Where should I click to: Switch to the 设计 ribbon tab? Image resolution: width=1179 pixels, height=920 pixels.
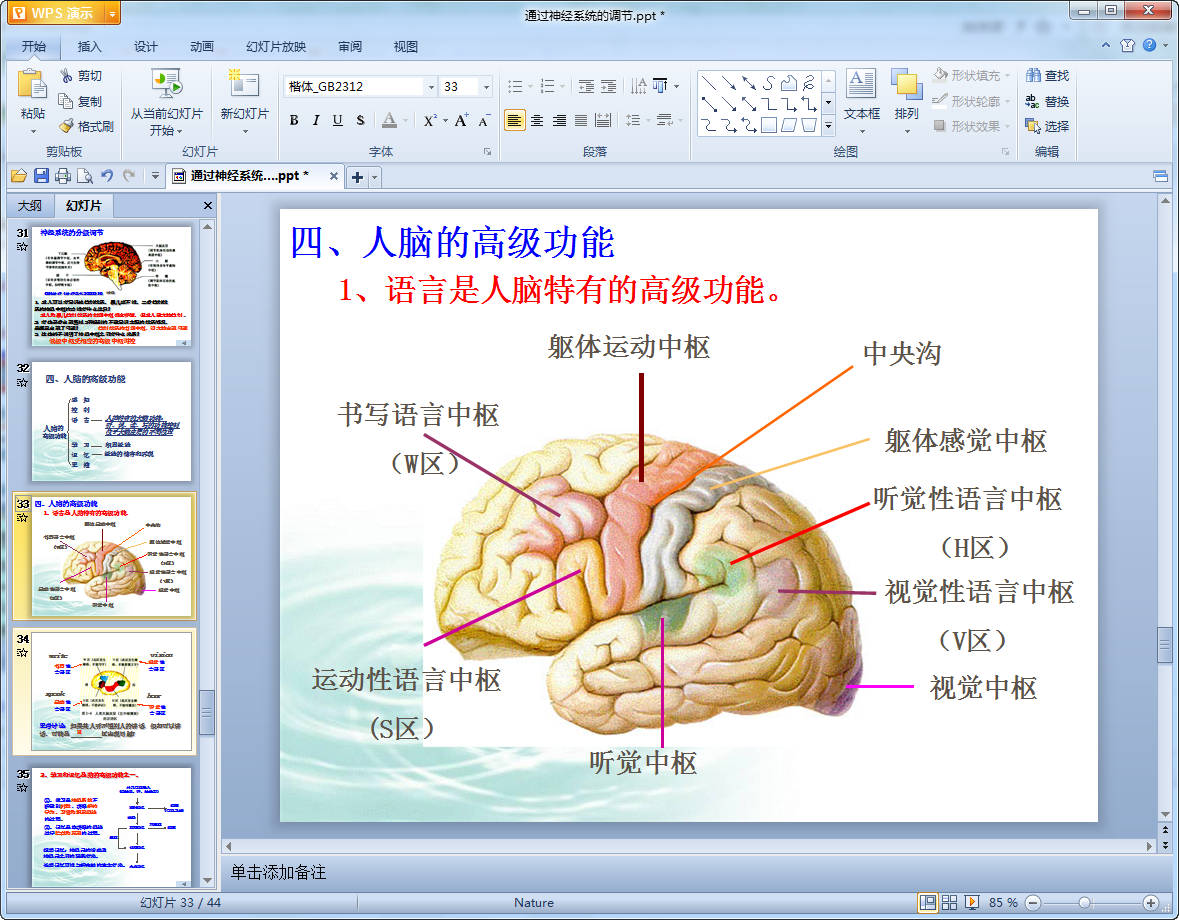coord(146,47)
